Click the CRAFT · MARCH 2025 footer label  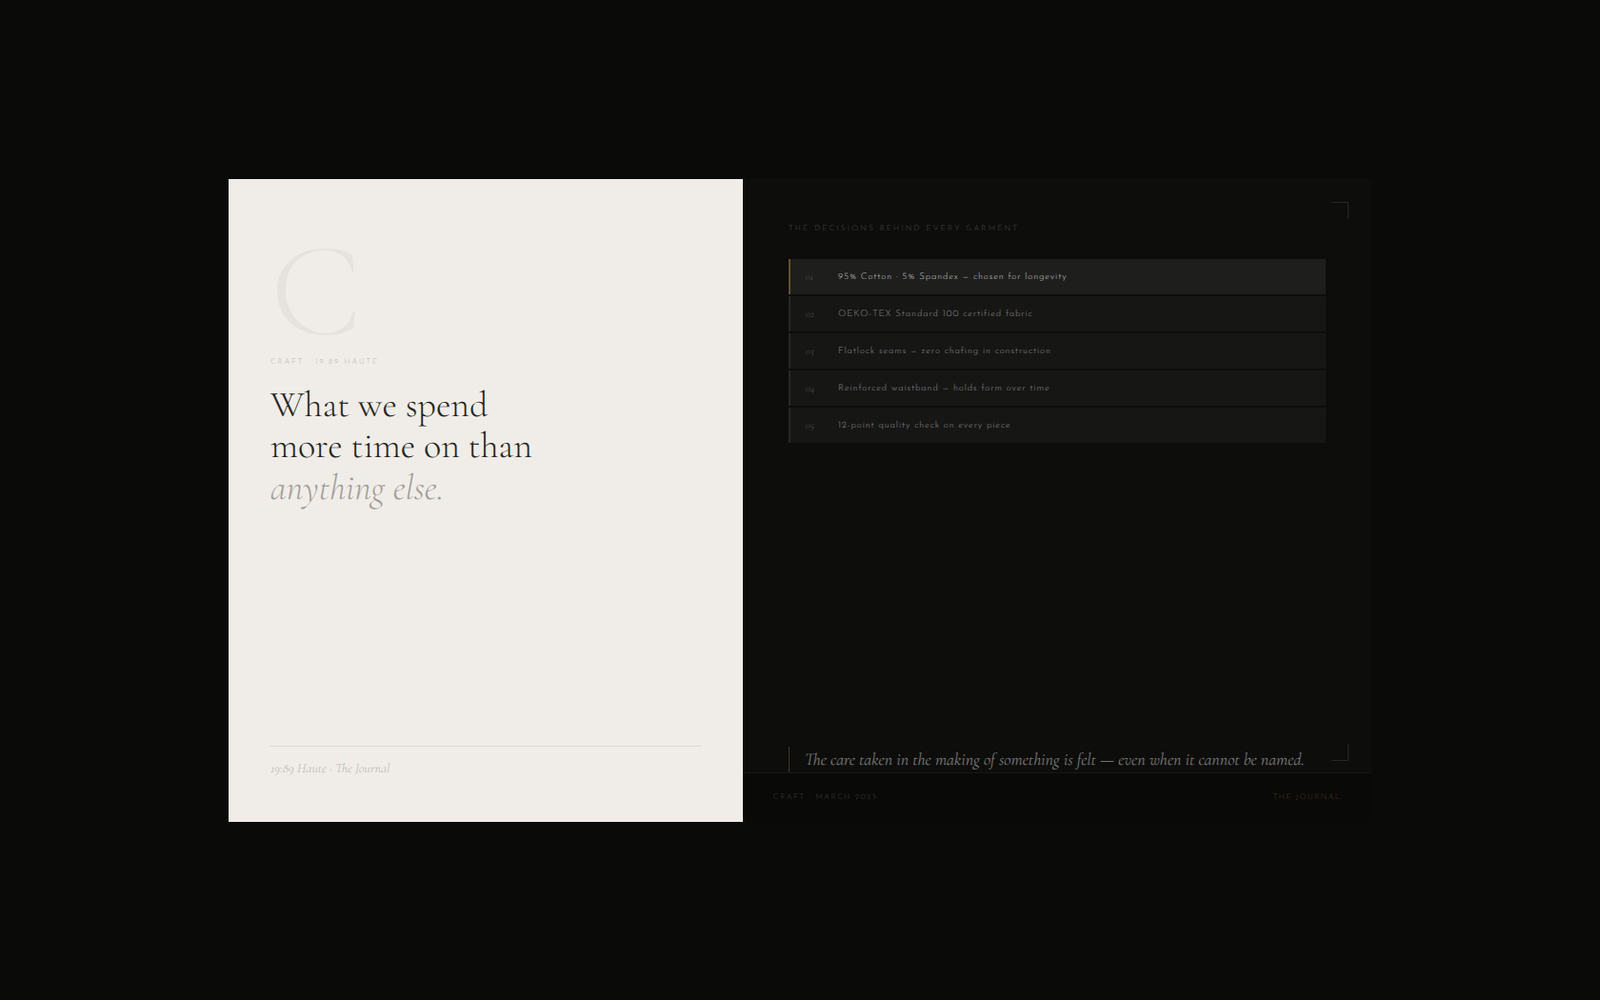click(825, 797)
